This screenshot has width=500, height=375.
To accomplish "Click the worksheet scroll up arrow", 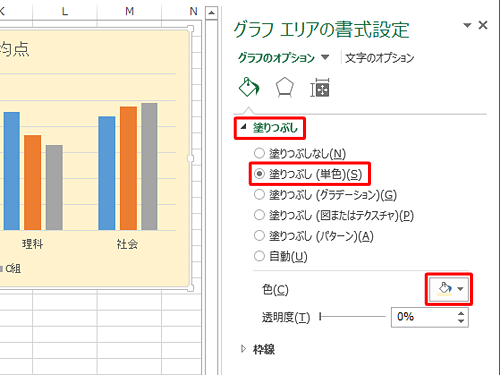I will (x=211, y=13).
